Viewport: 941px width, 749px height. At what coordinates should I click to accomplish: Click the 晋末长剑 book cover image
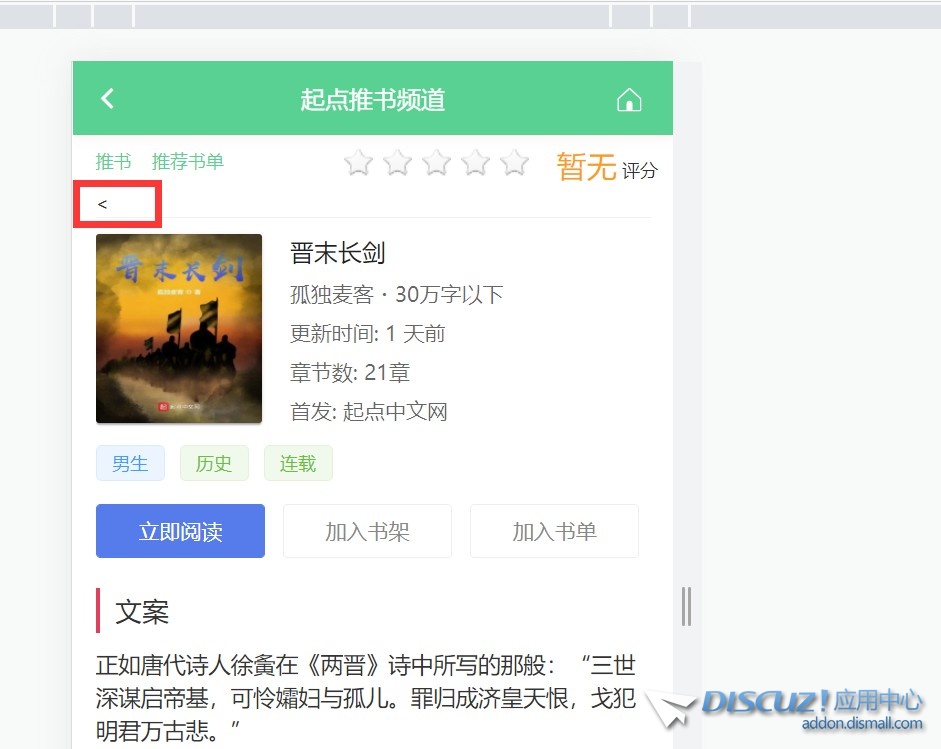tap(179, 328)
